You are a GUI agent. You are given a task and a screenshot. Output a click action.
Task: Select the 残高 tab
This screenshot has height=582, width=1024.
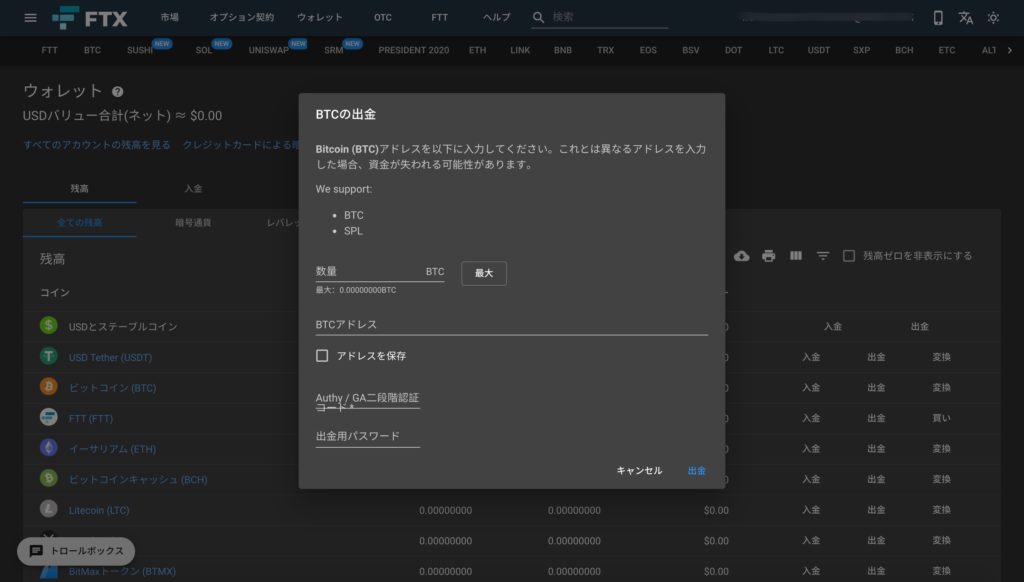point(80,189)
